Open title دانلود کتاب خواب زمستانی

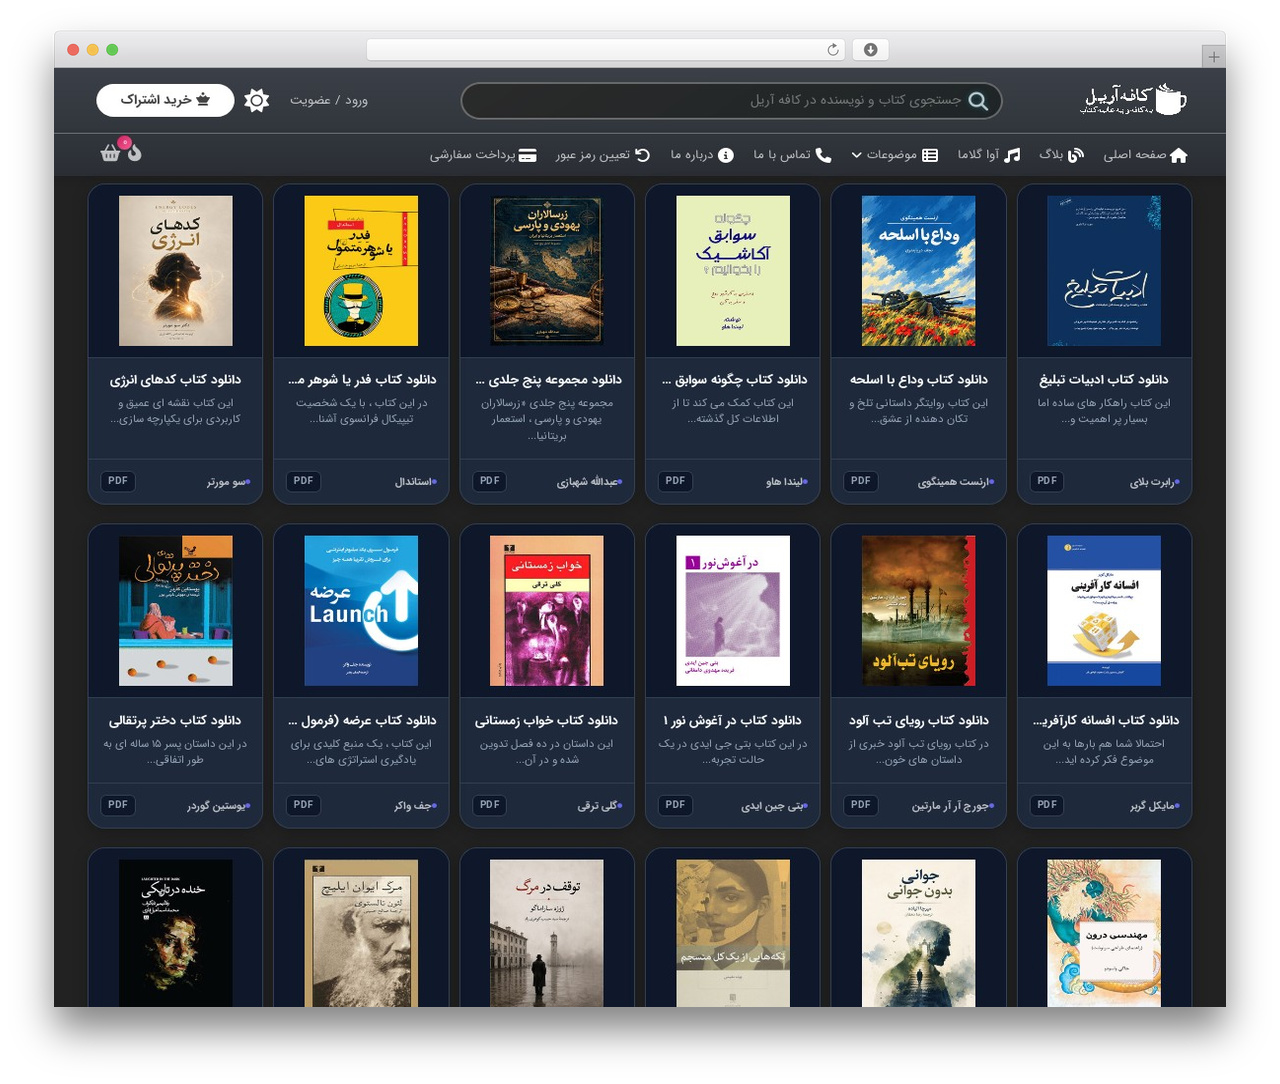(x=547, y=720)
